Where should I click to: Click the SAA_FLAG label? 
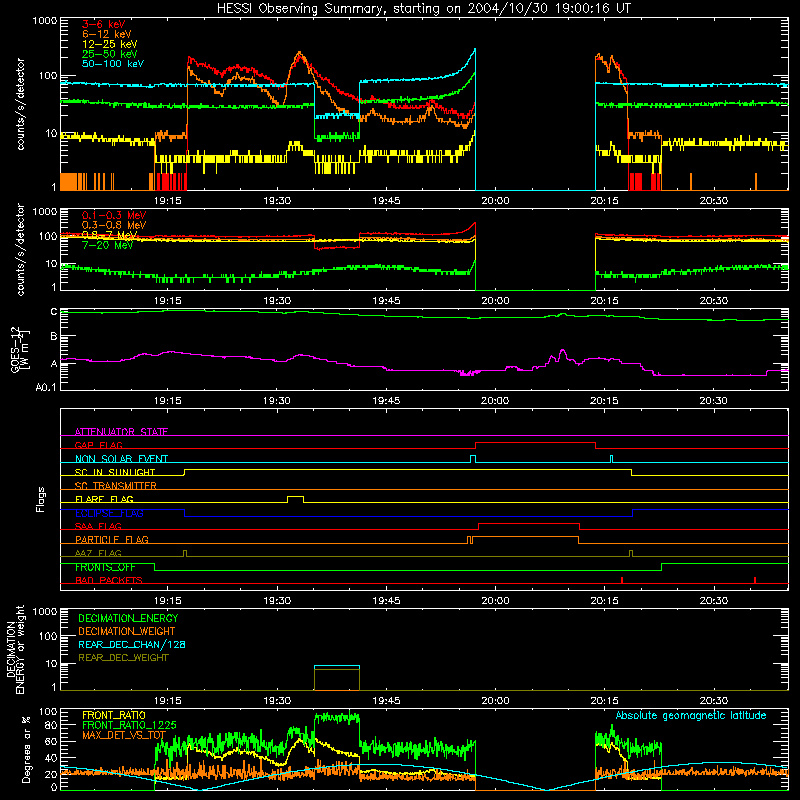(x=98, y=526)
